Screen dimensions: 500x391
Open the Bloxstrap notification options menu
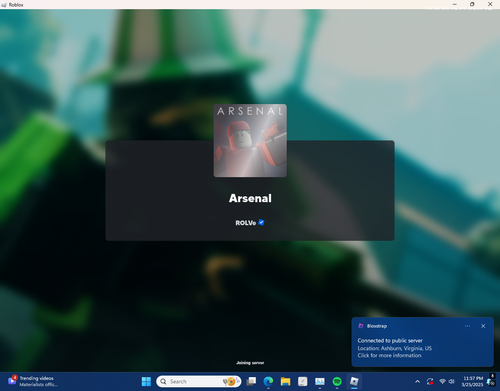tap(467, 326)
